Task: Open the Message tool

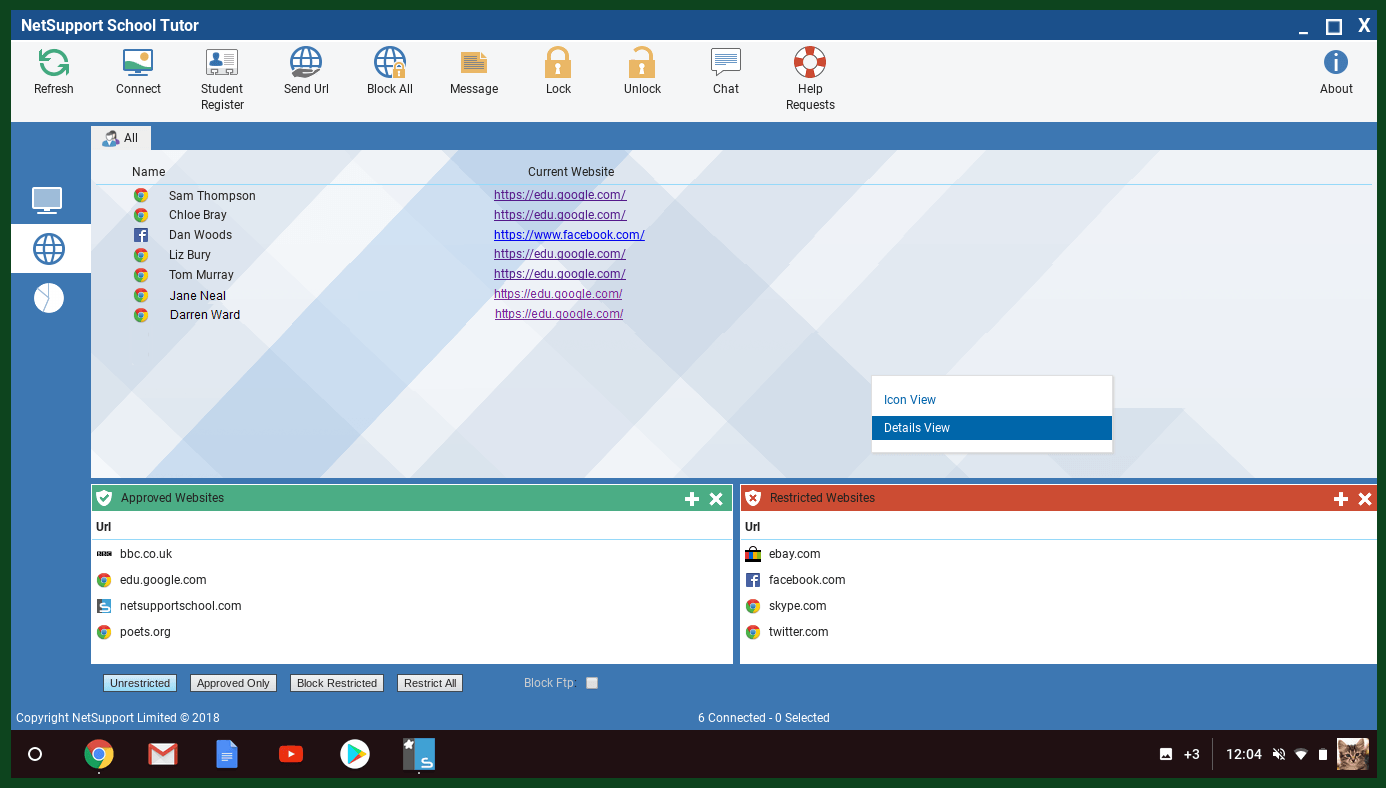Action: [474, 63]
